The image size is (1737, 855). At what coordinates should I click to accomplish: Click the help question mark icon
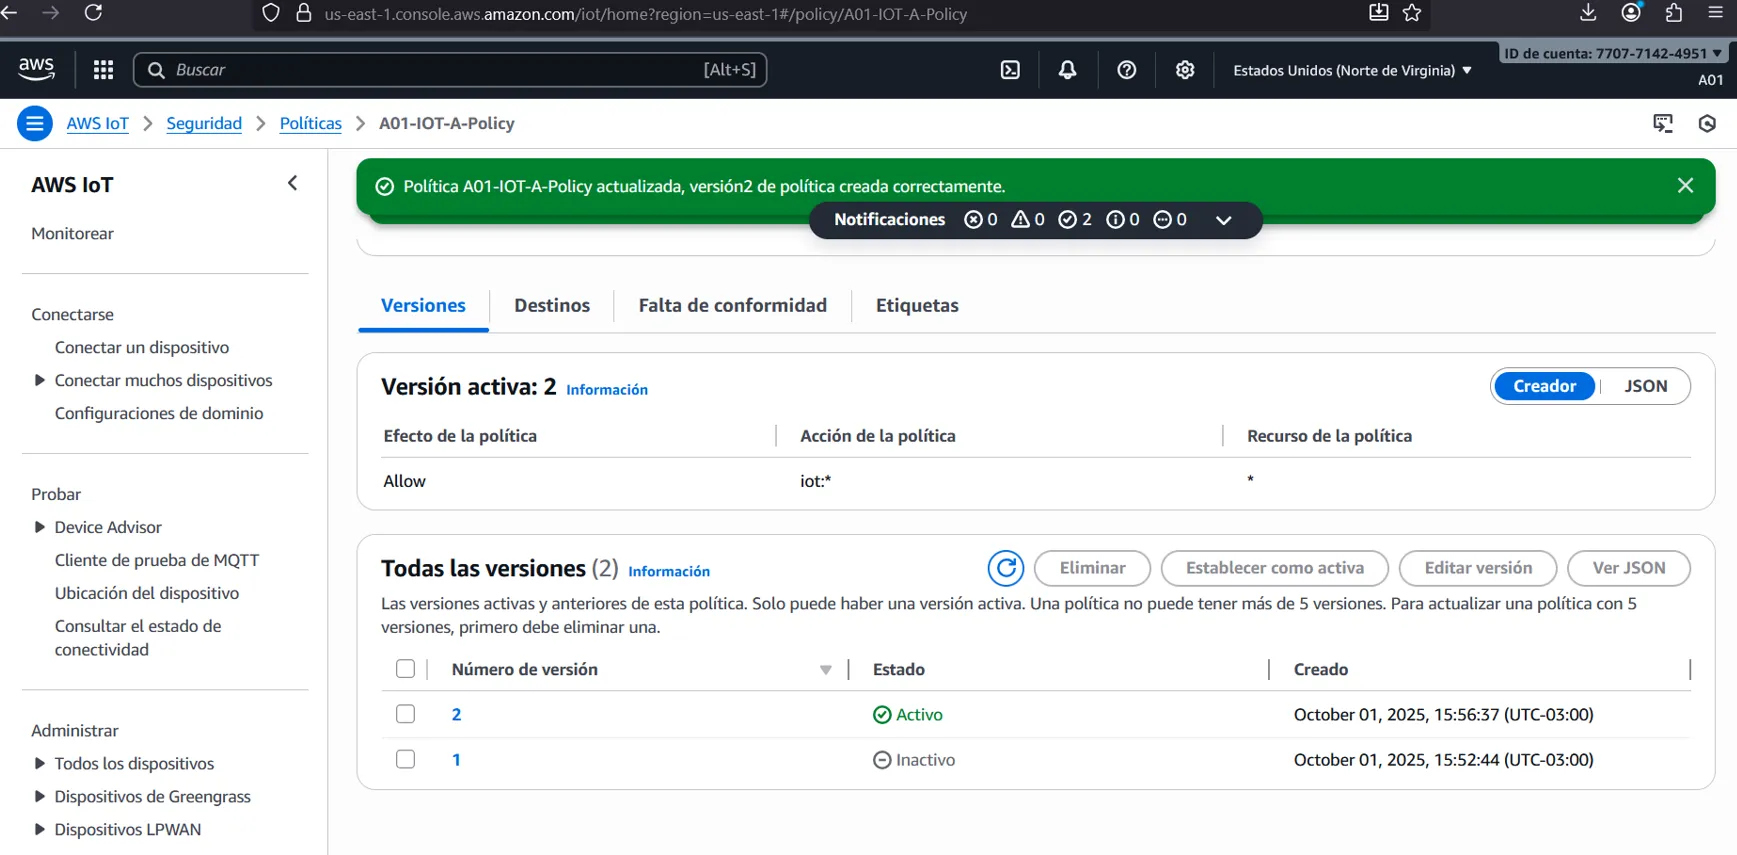1126,70
